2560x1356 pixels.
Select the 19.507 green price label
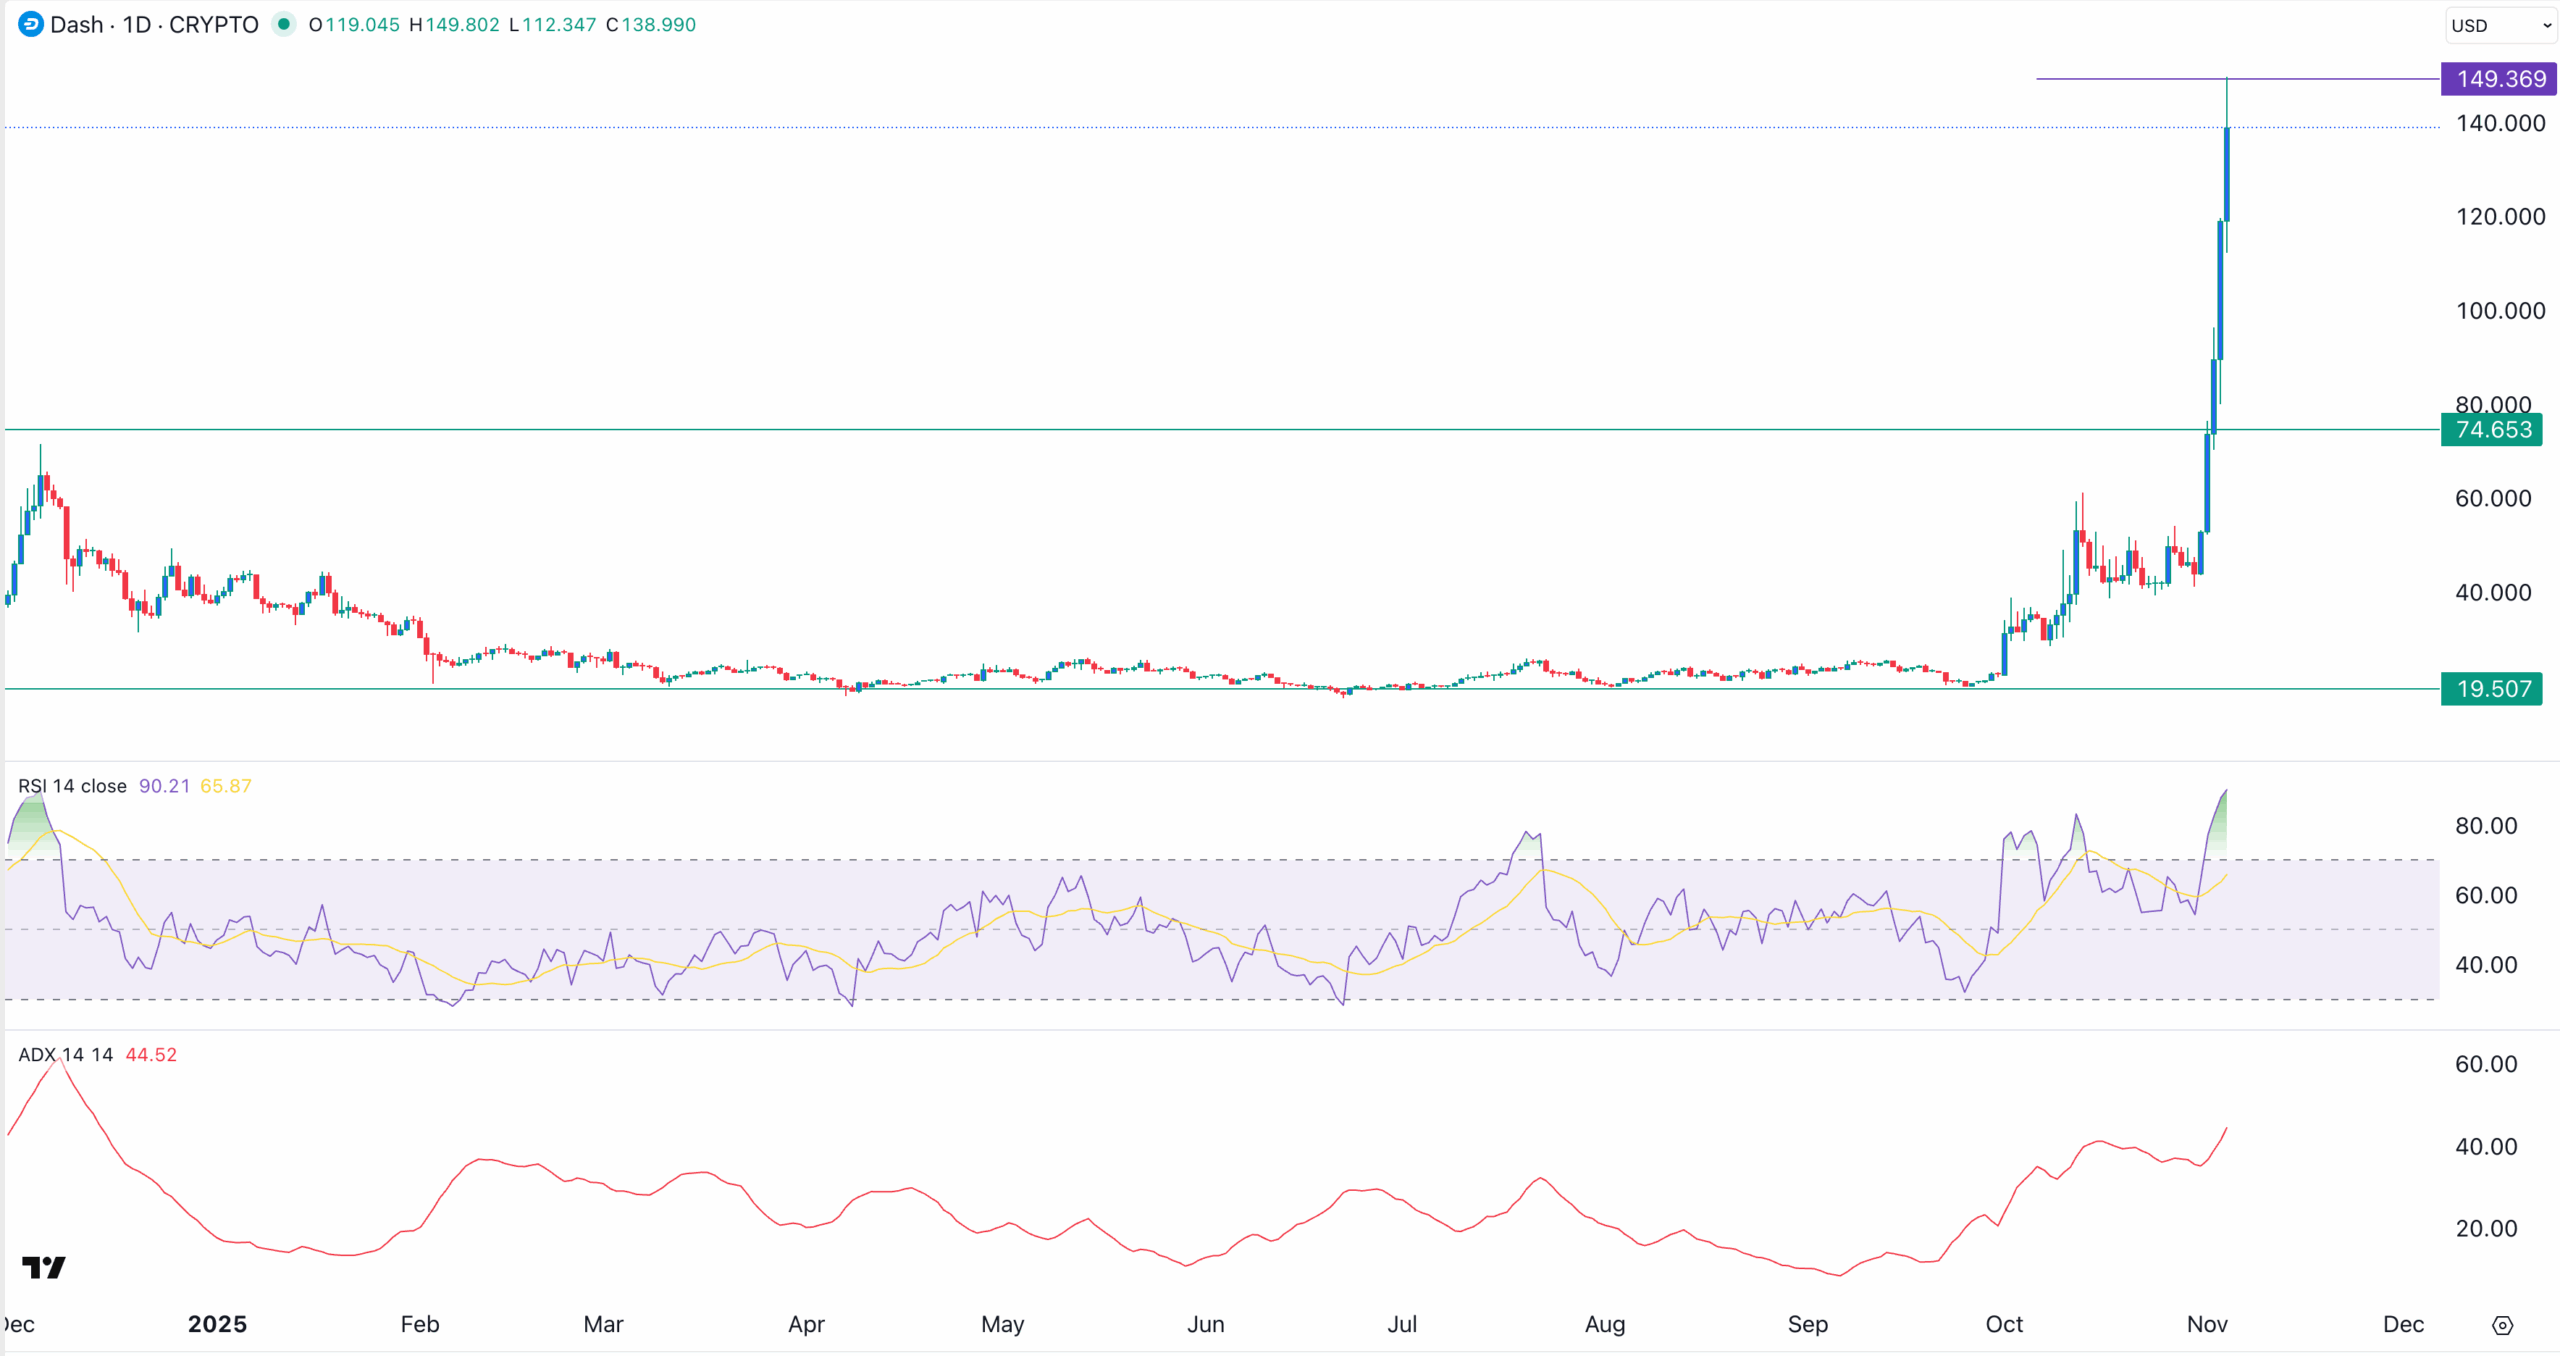coord(2491,689)
